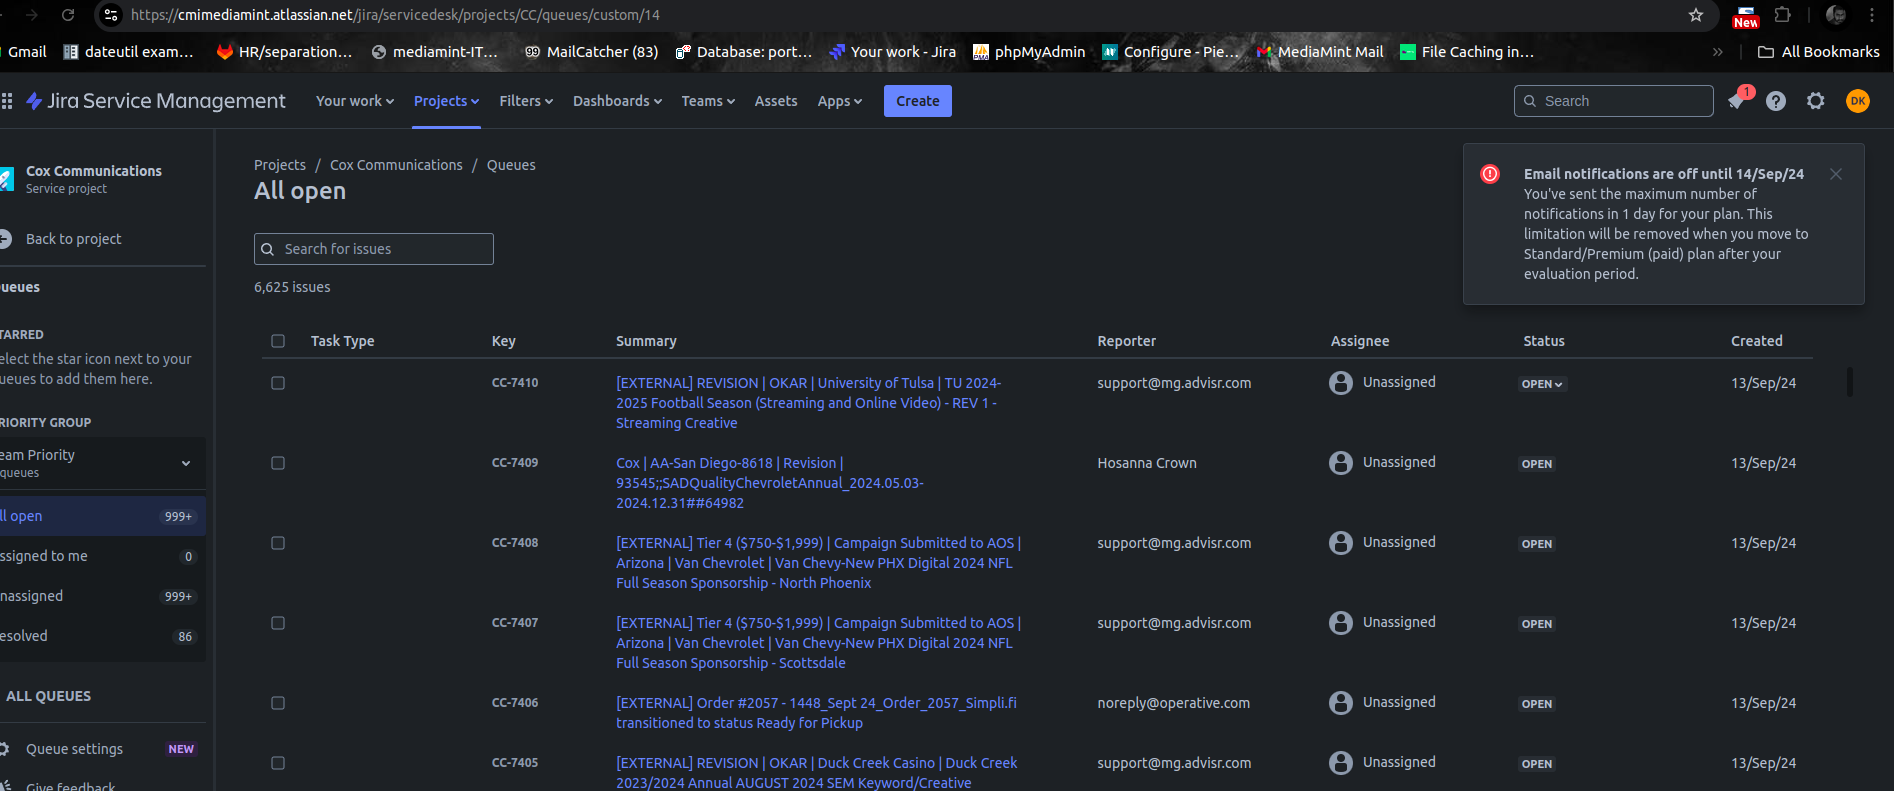Open the help question mark icon

(x=1776, y=101)
